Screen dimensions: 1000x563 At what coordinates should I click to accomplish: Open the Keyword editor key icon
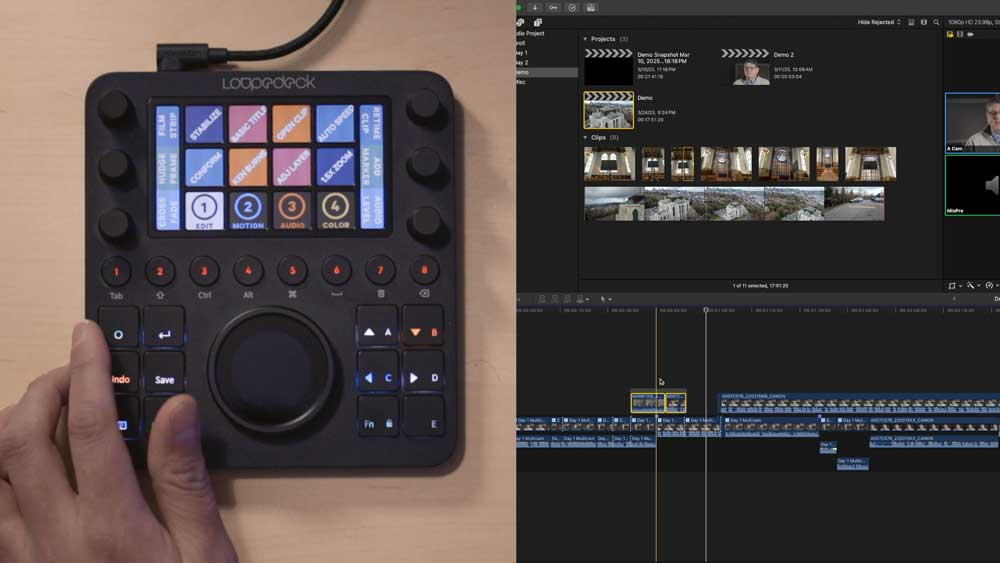click(553, 8)
